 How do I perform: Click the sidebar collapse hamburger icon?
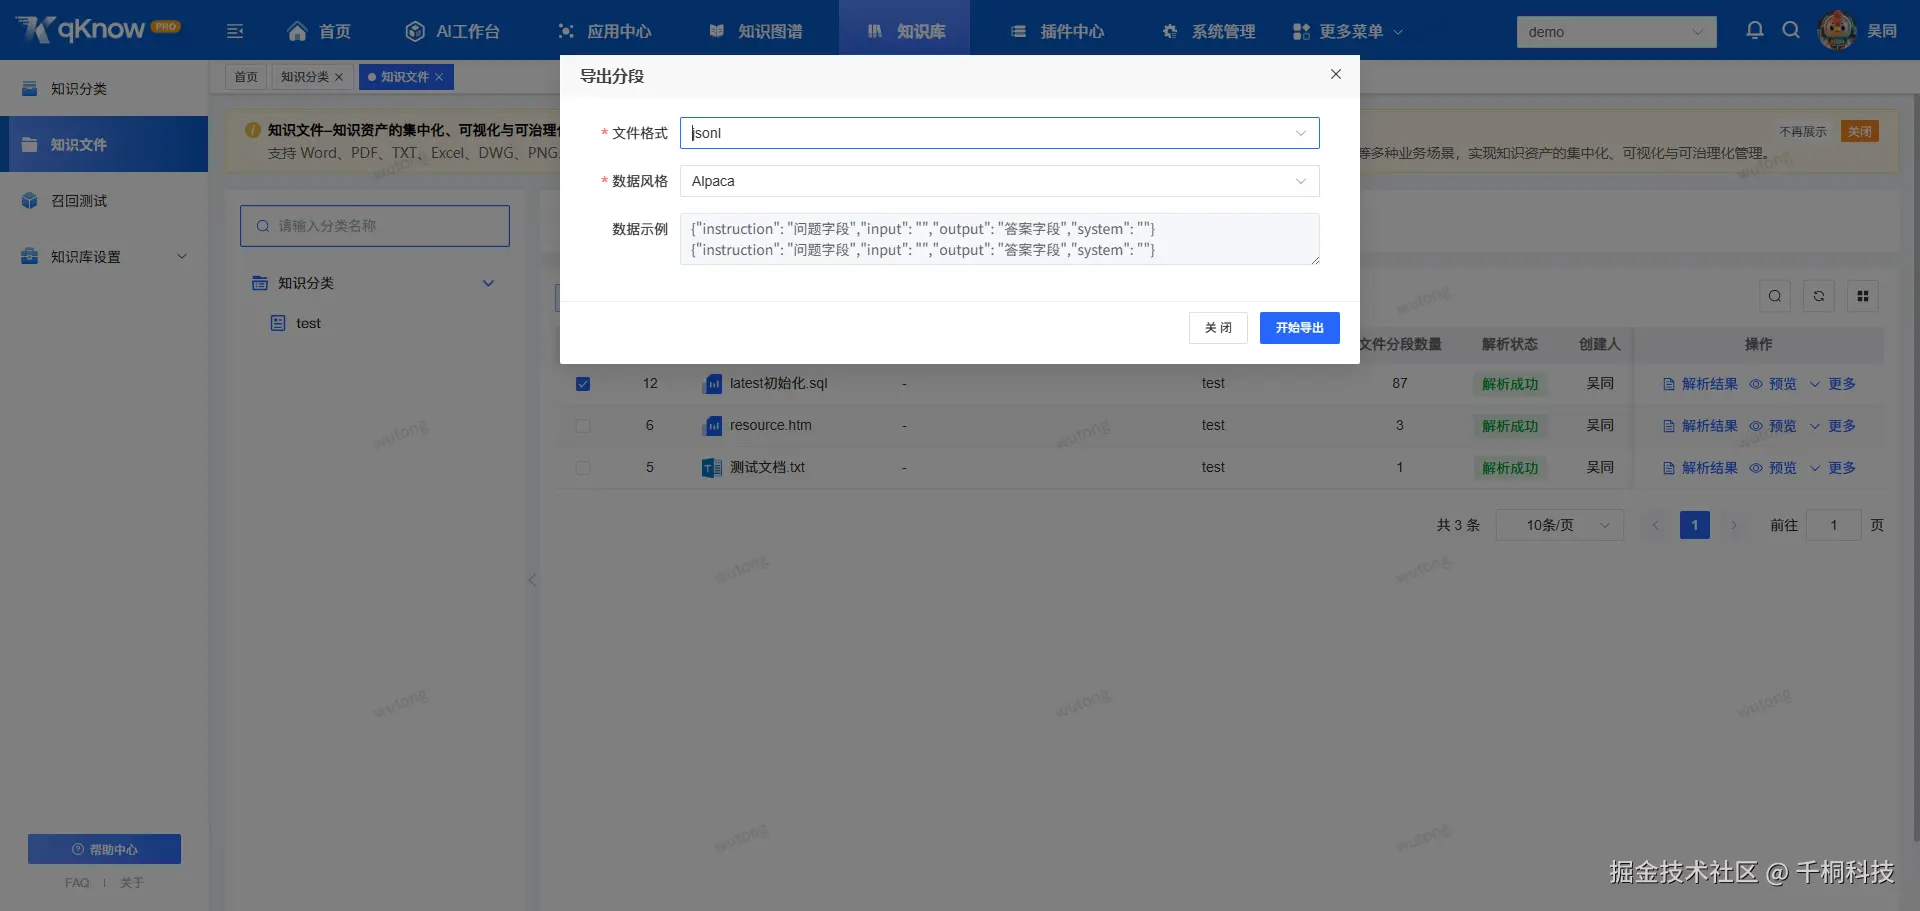pos(235,31)
